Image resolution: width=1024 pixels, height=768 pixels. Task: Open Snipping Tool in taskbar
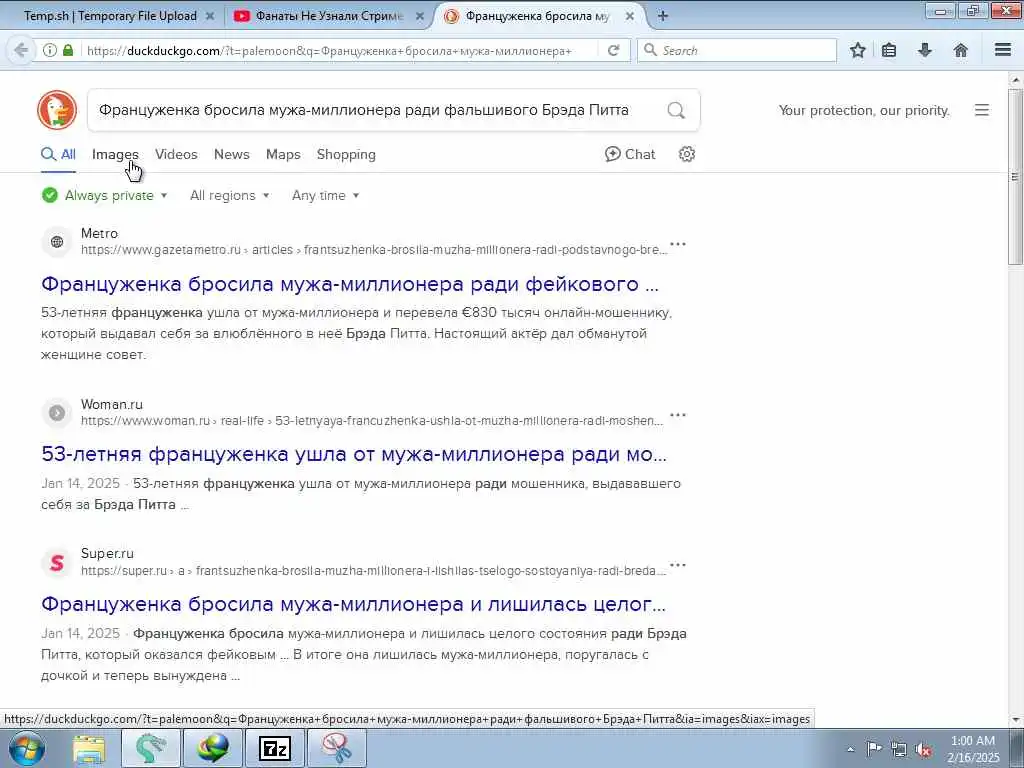pyautogui.click(x=336, y=748)
